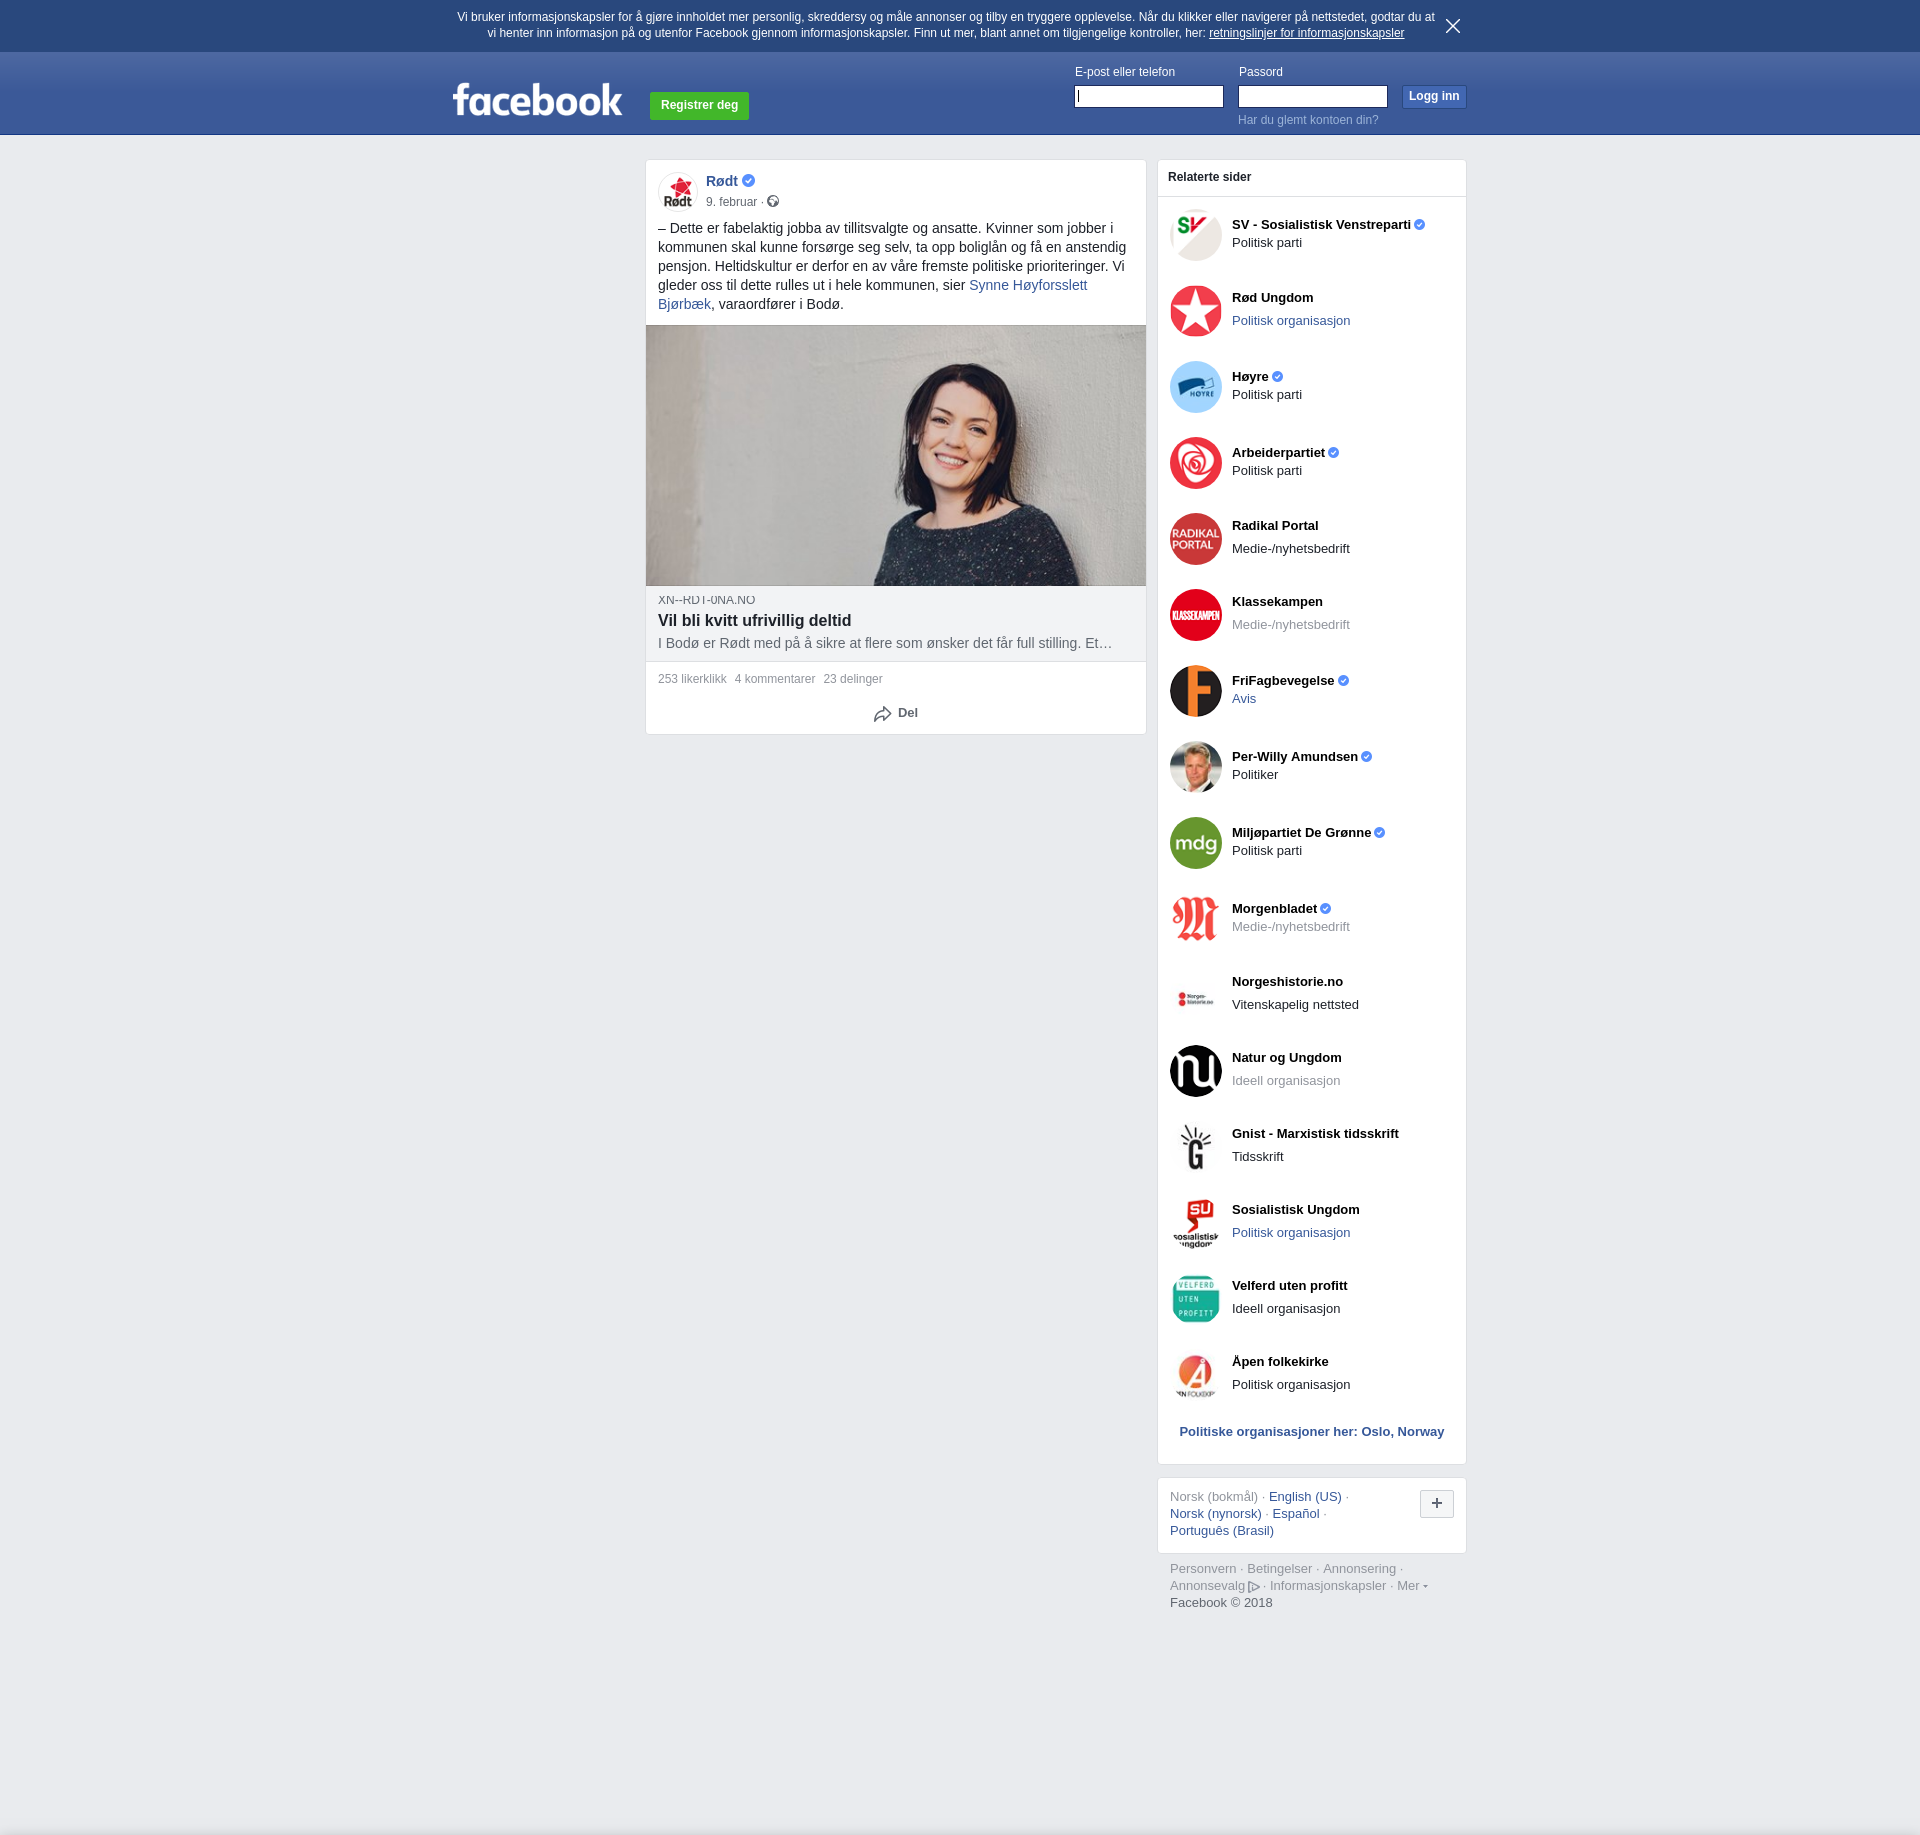Open the Betingelser footer link
This screenshot has width=1920, height=1835.
point(1279,1569)
